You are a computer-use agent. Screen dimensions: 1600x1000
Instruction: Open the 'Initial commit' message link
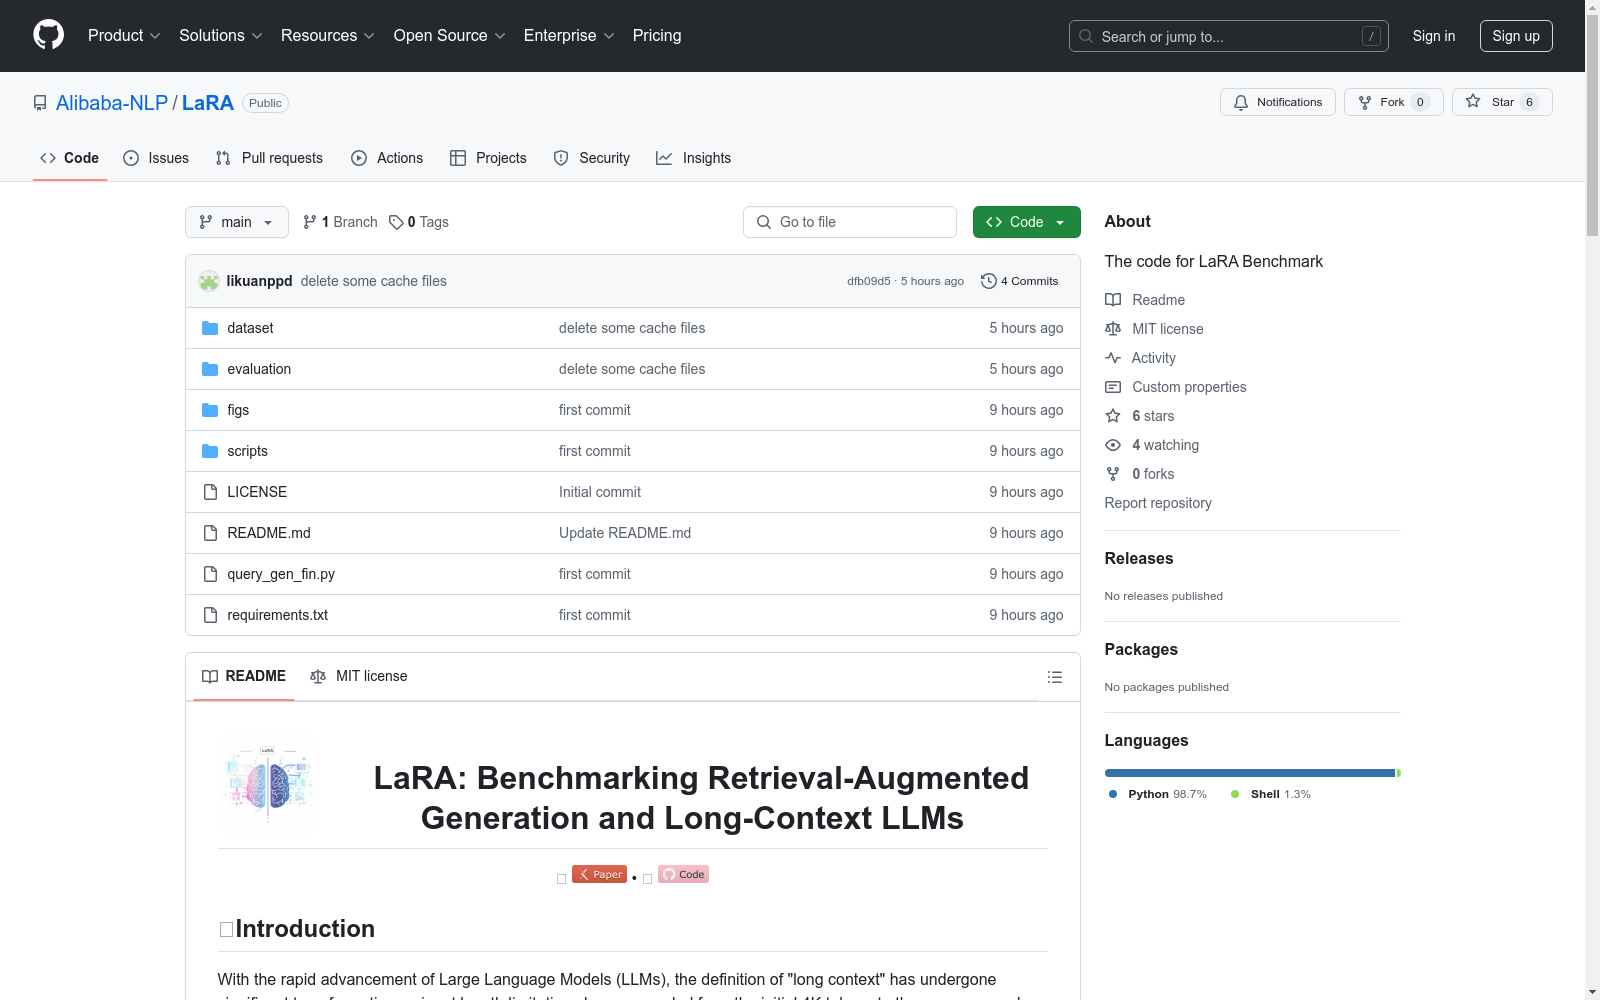pos(600,492)
